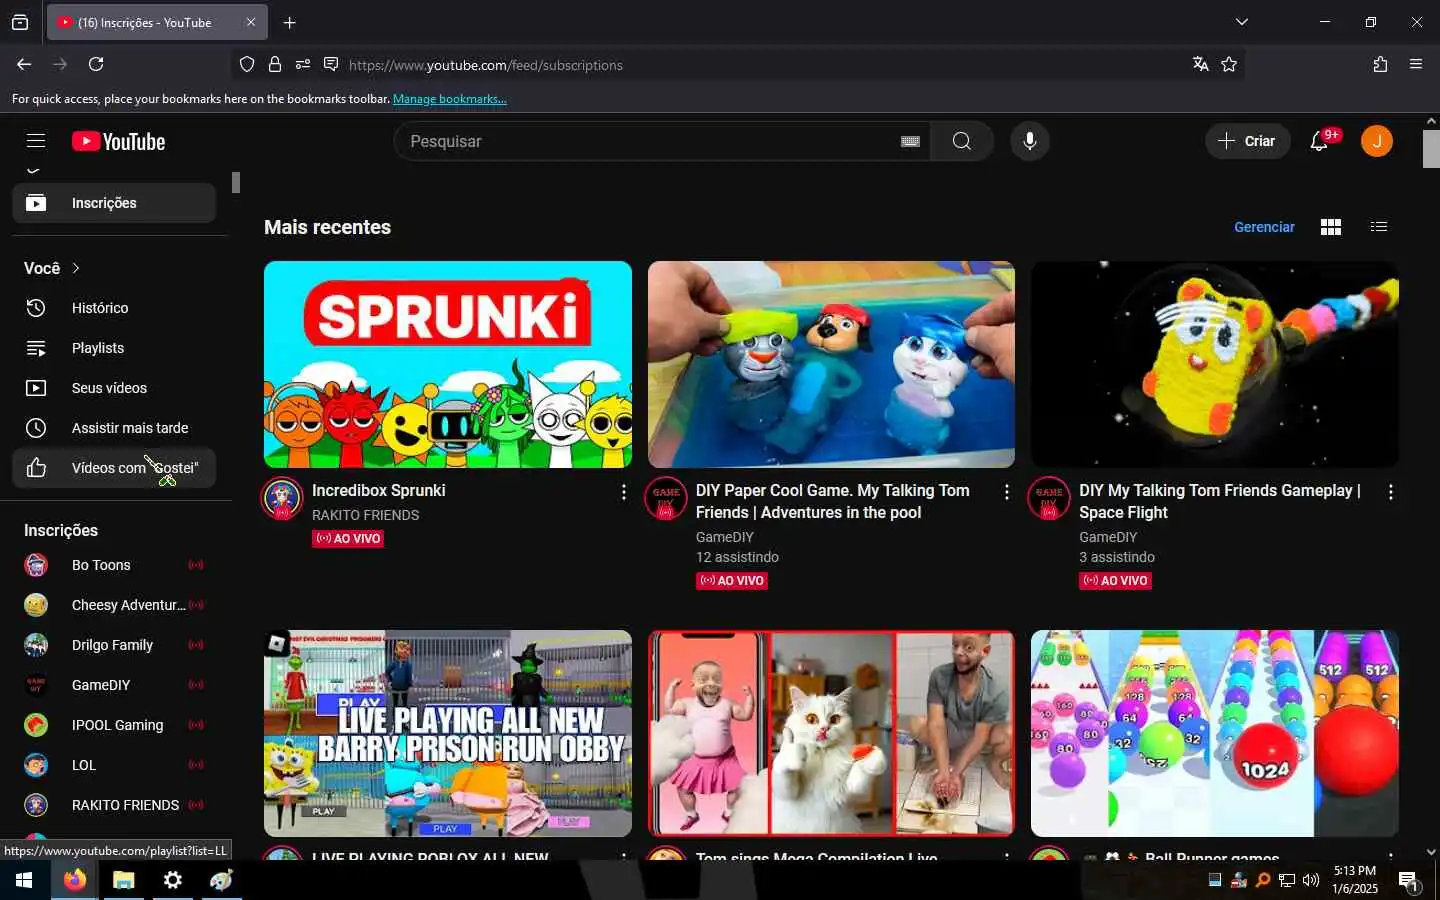1440x900 pixels.
Task: Go back in browser history
Action: (x=24, y=64)
